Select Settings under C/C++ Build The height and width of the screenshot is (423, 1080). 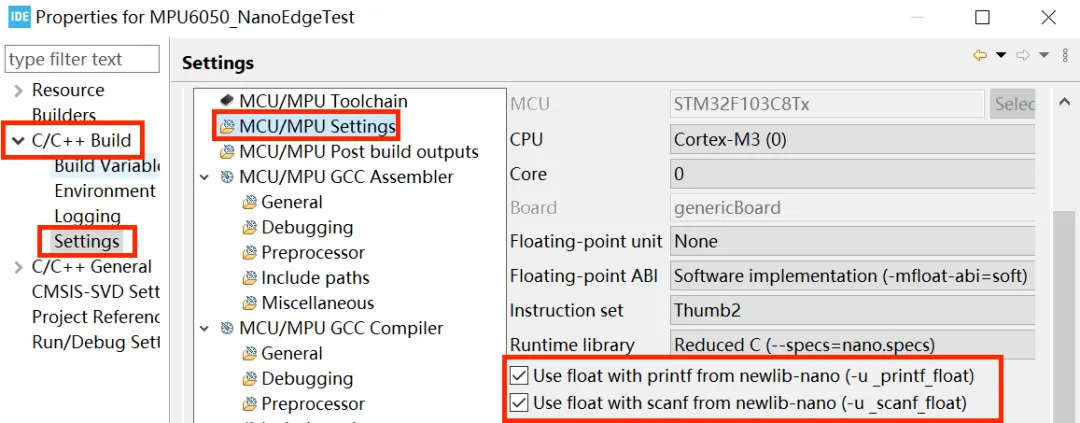pyautogui.click(x=87, y=241)
